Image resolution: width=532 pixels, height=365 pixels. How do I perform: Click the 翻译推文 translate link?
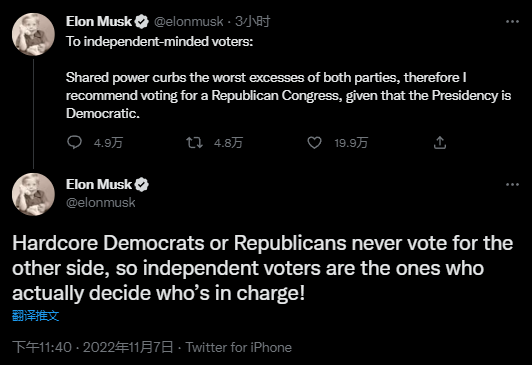(x=36, y=315)
